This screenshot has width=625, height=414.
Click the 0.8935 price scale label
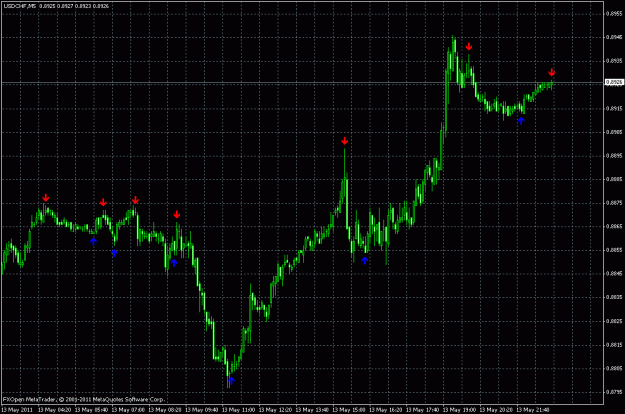coord(614,61)
